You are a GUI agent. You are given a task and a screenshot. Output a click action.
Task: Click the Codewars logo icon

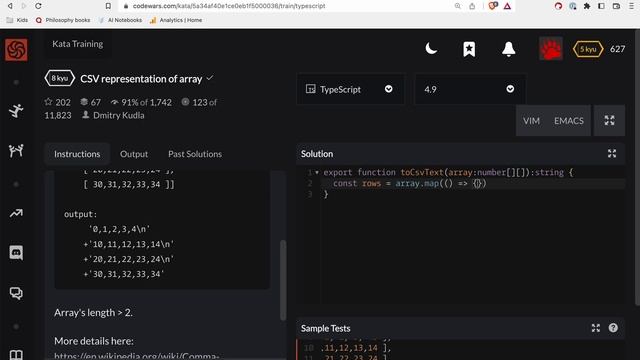[x=16, y=49]
